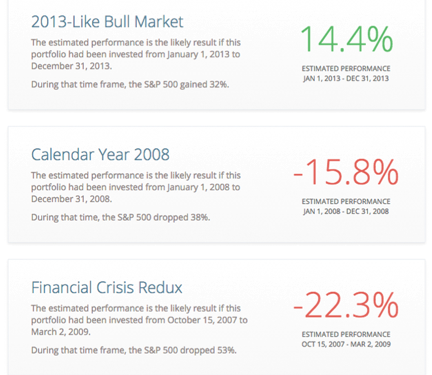Click 'December 31, 2013' in first card
Viewport: 432px width, 375px height.
71,66
